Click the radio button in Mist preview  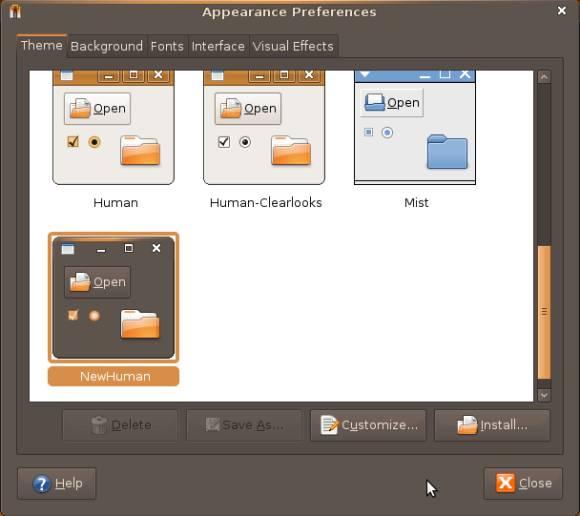[x=387, y=132]
